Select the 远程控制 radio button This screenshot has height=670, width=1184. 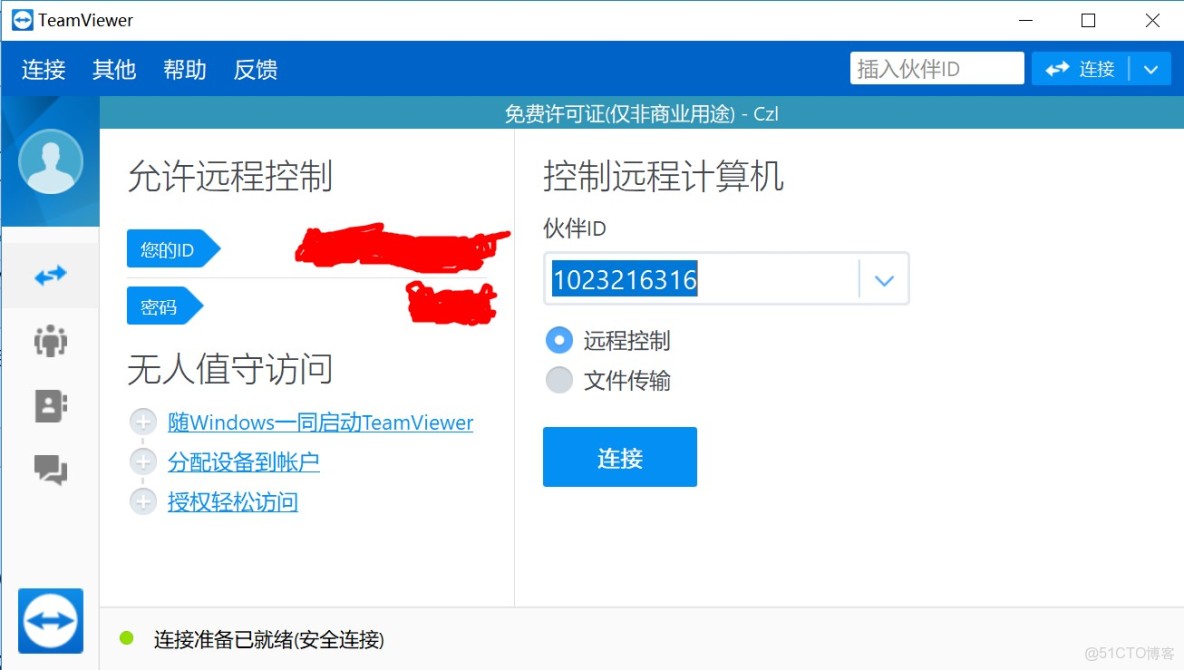coord(559,340)
